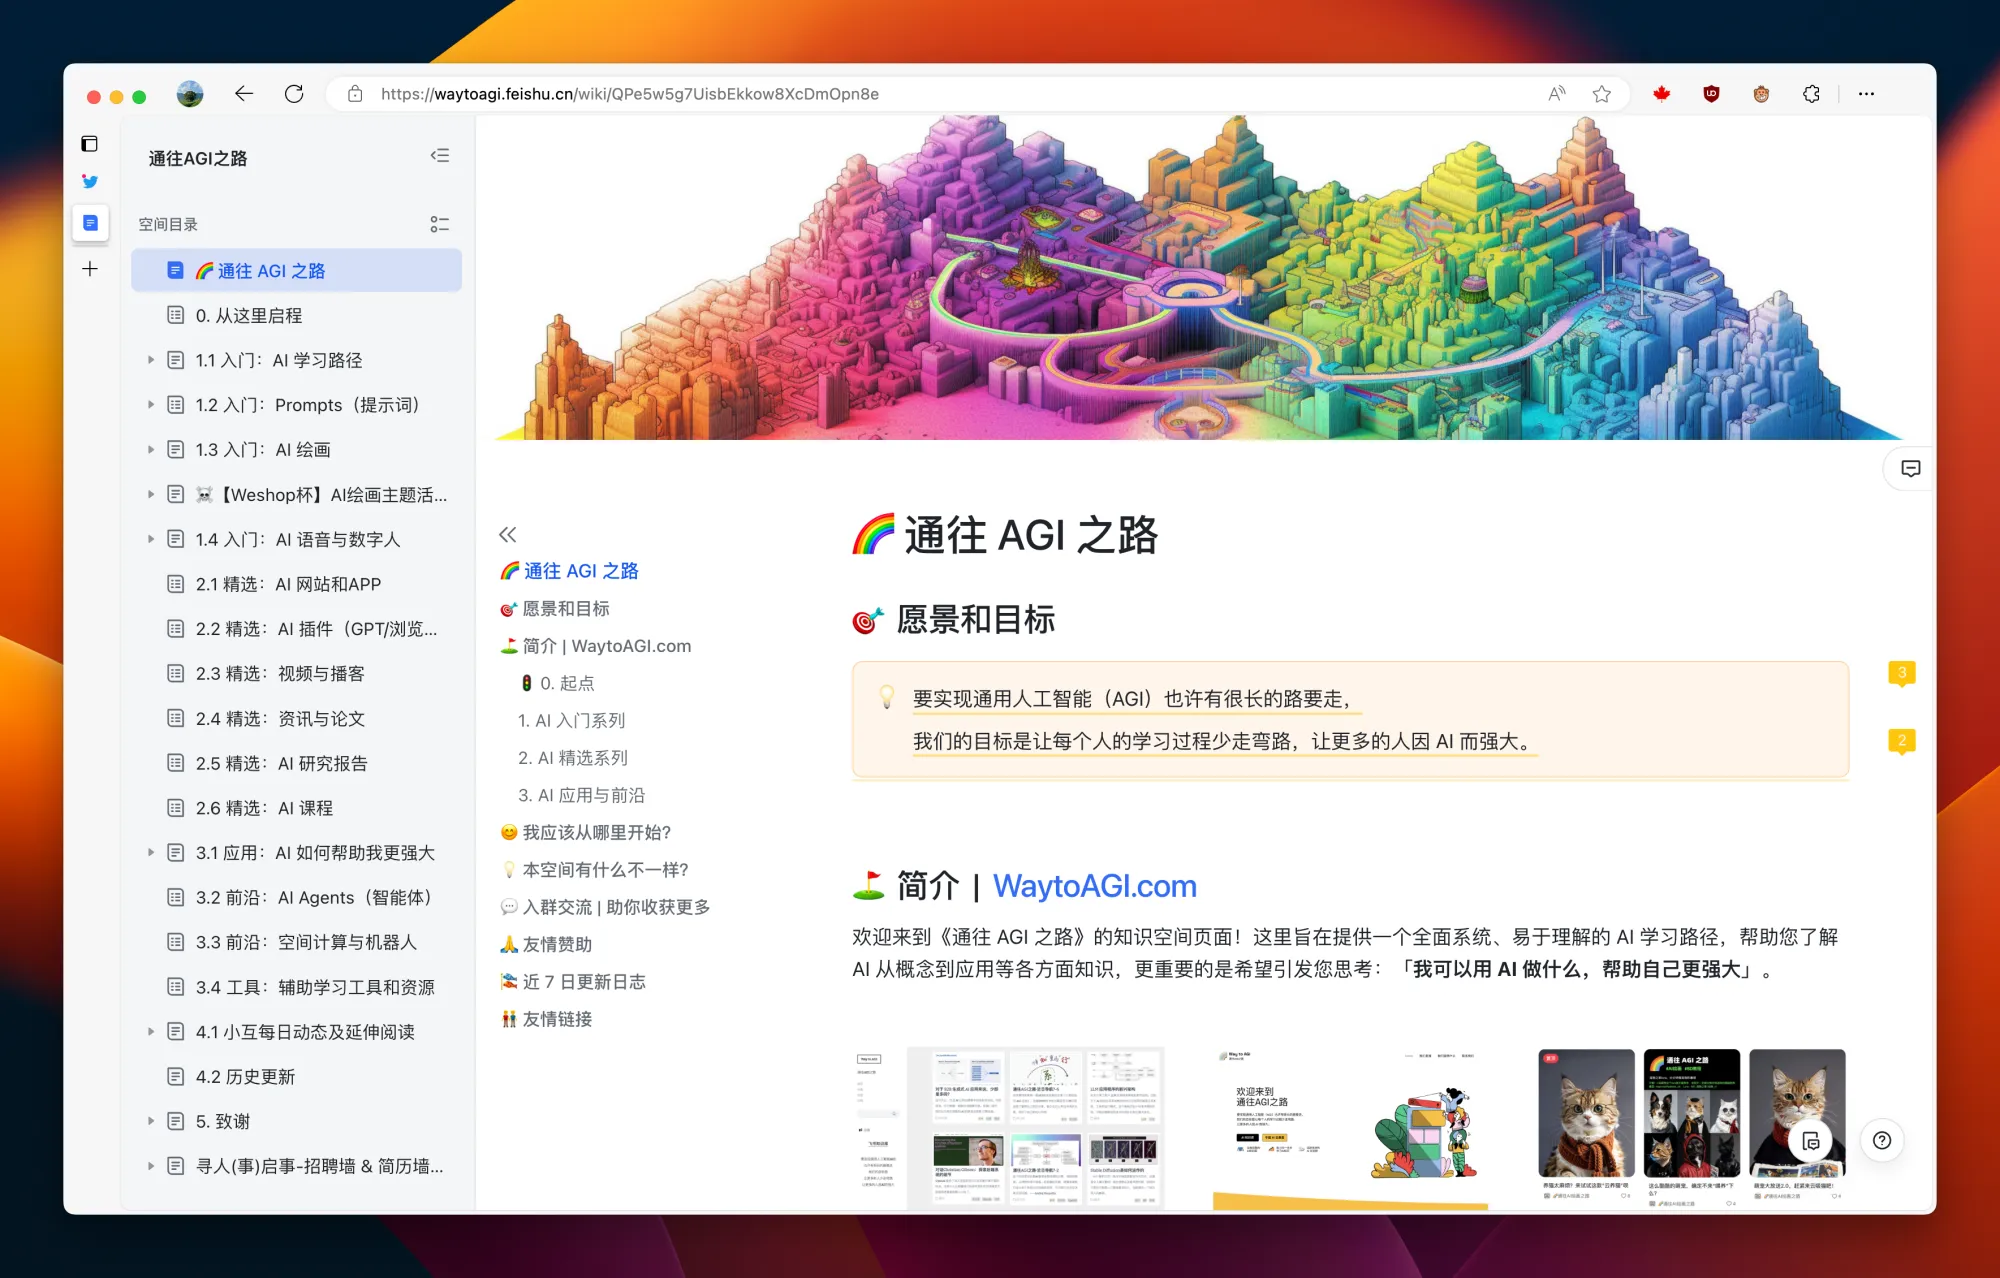
Task: Click the directory tree settings icon
Action: 440,224
